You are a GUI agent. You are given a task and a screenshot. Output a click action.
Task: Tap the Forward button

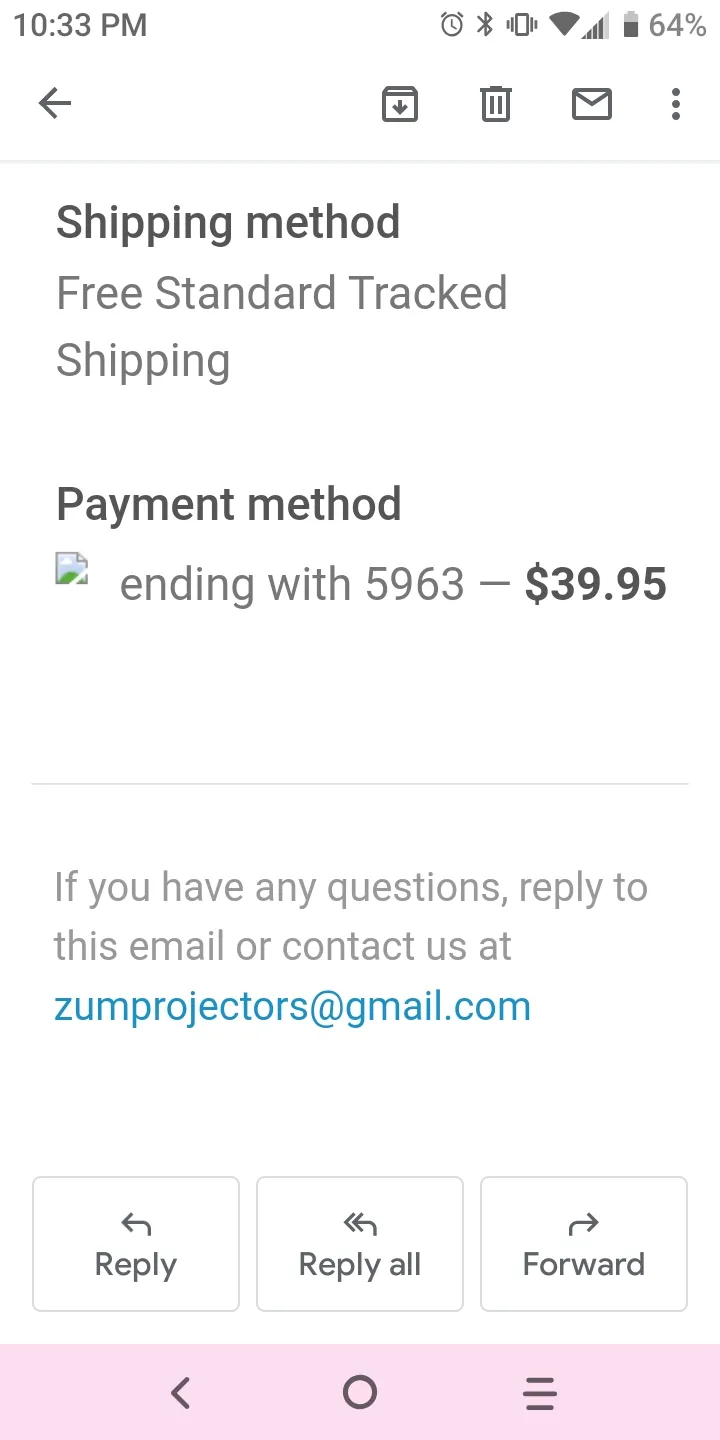tap(584, 1244)
